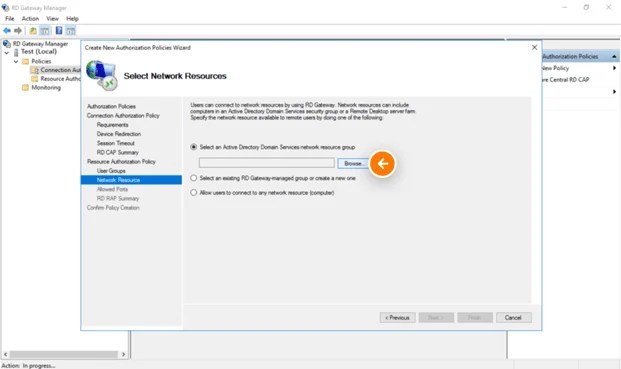Click New Policy action entry

point(556,68)
